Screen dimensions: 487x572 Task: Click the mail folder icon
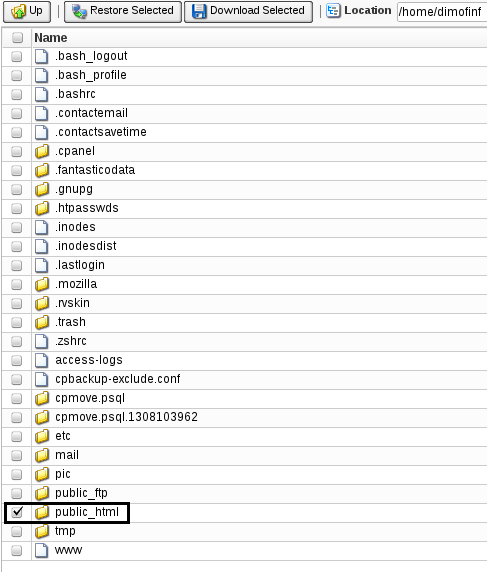click(42, 455)
